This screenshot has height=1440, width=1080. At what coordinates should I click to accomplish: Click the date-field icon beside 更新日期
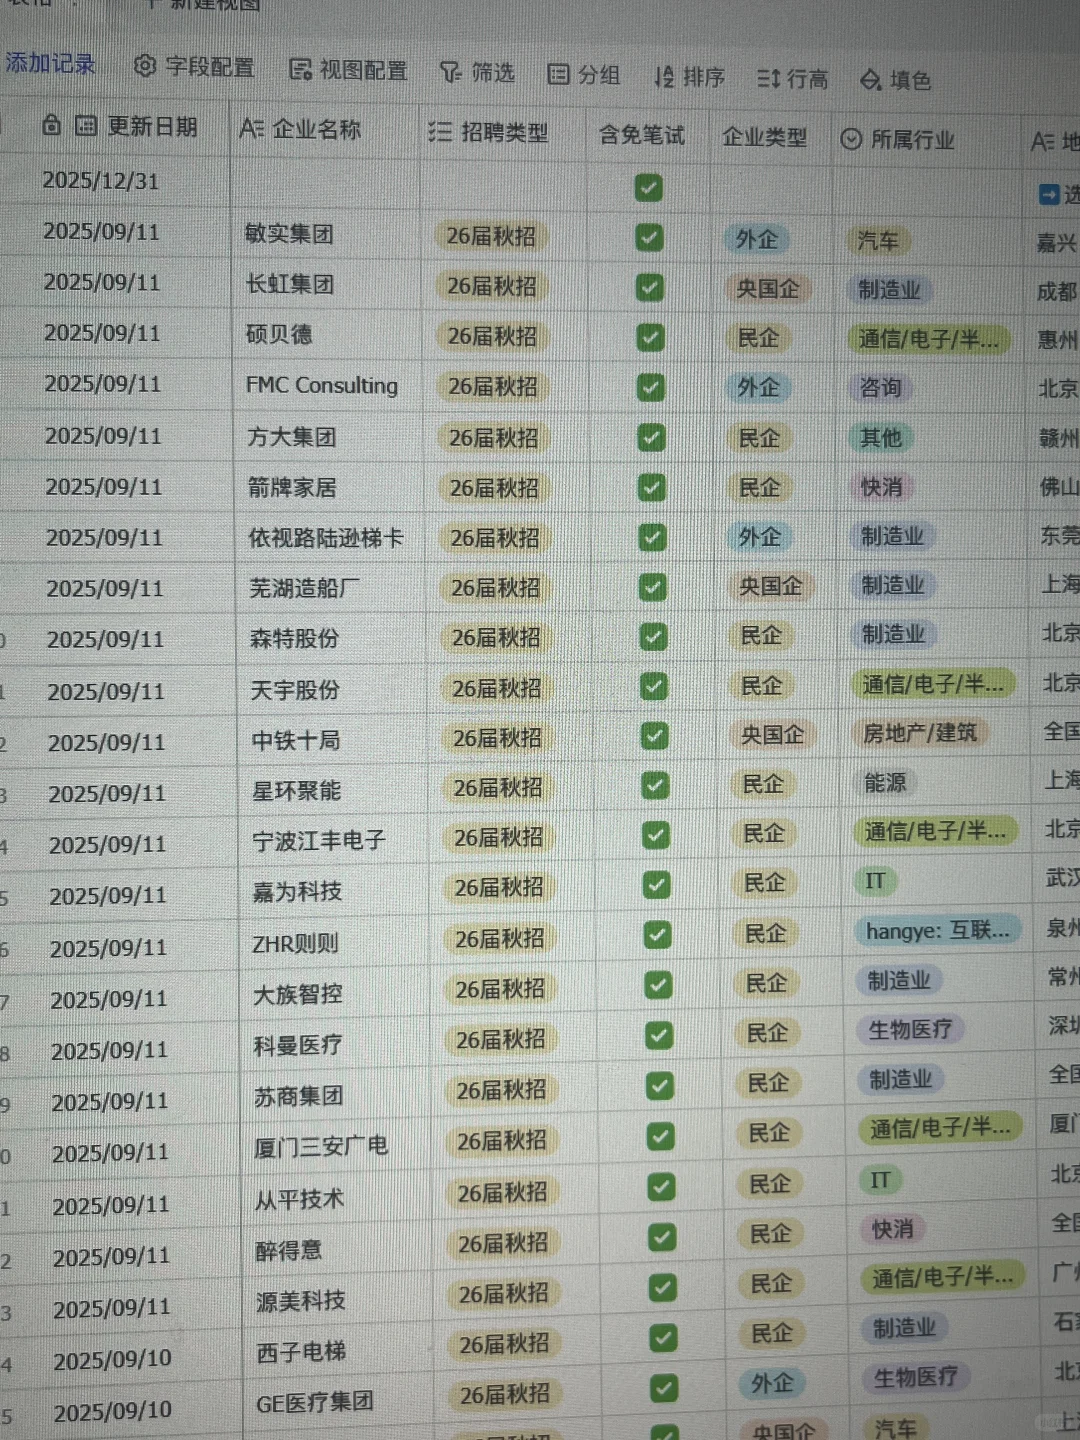(x=86, y=125)
